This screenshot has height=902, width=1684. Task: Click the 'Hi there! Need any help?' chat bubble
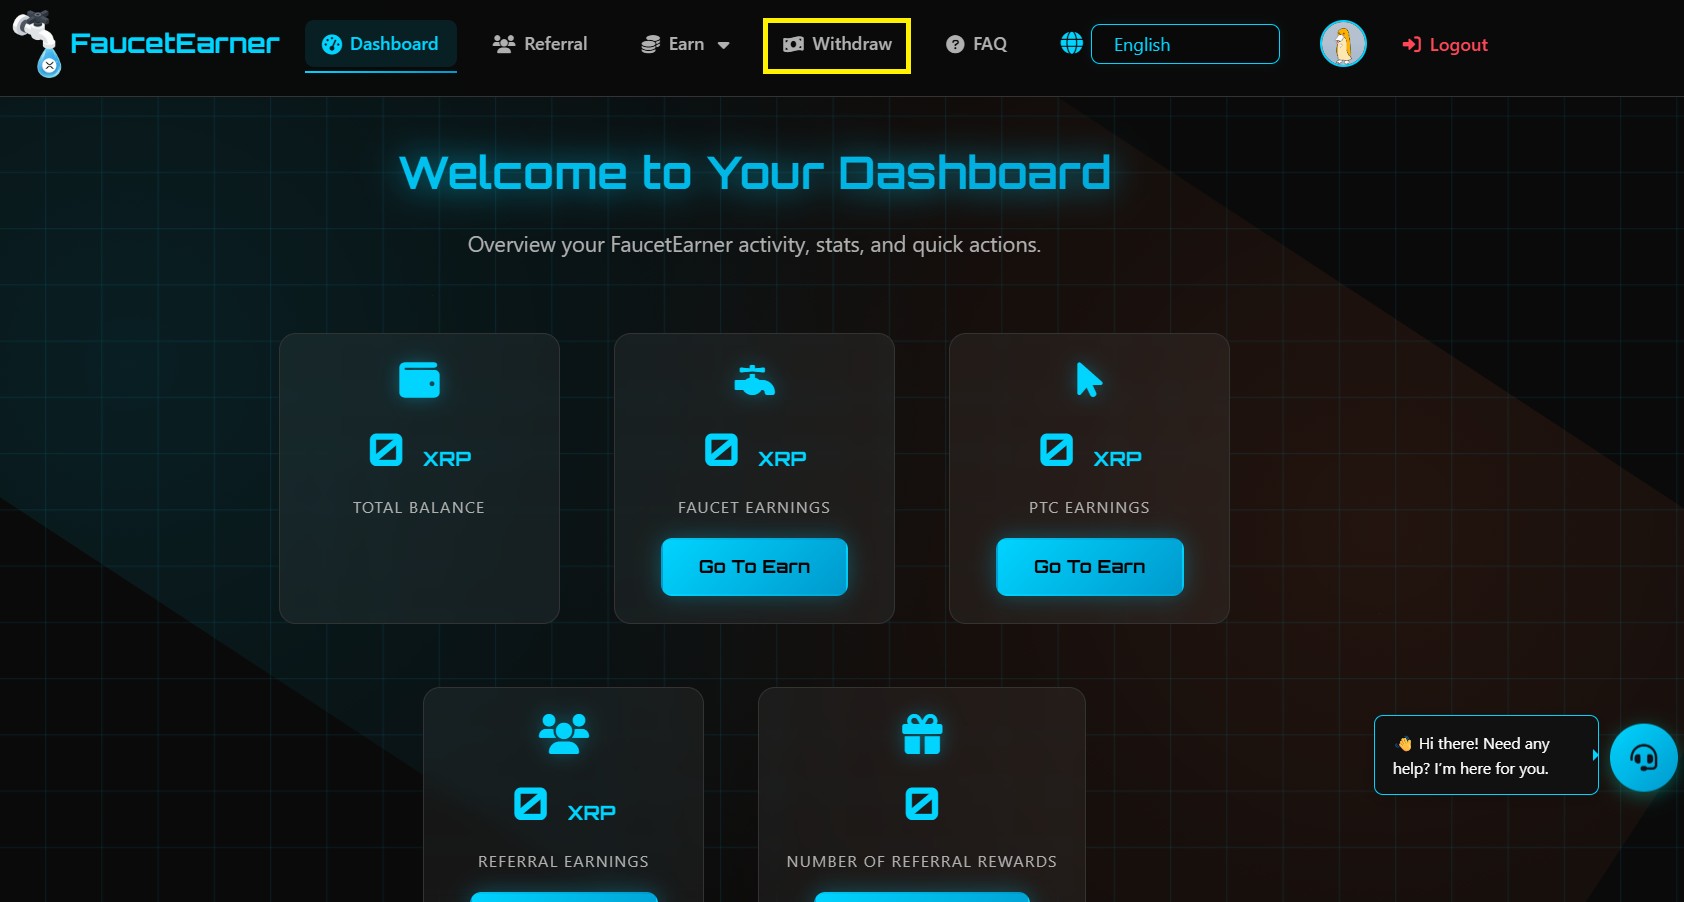tap(1486, 755)
